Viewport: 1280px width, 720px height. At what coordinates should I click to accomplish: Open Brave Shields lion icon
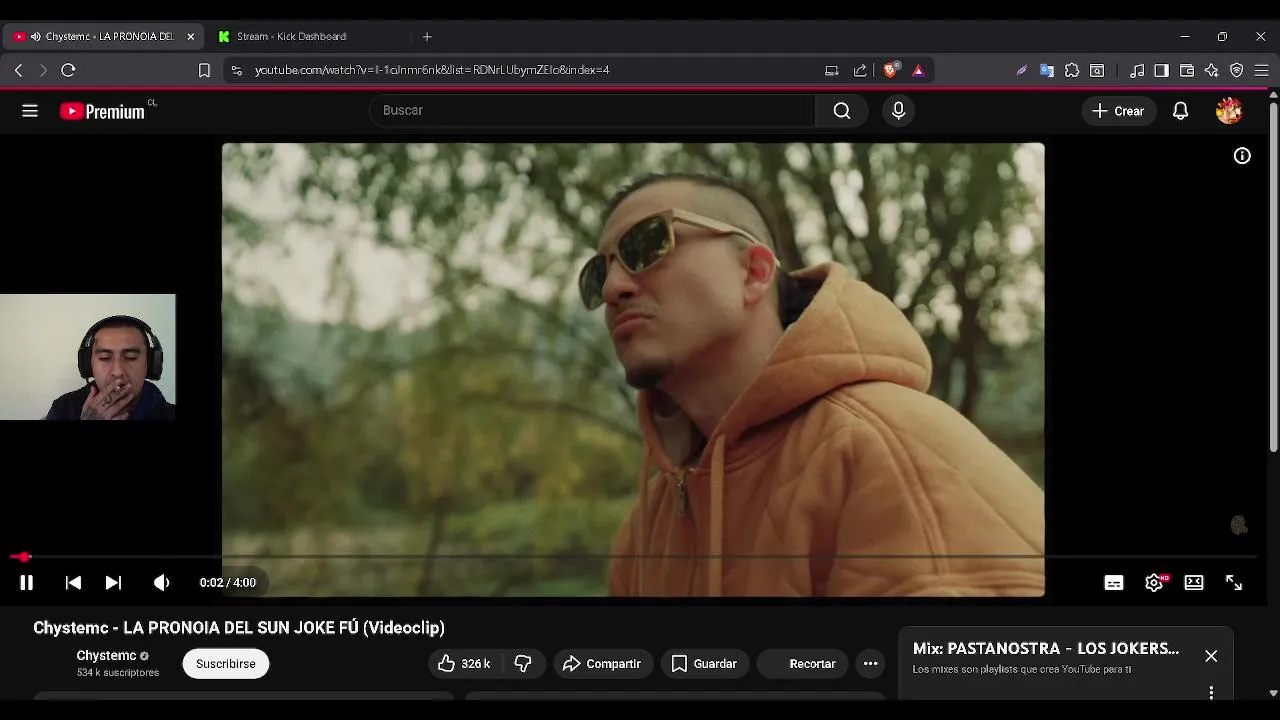(890, 70)
